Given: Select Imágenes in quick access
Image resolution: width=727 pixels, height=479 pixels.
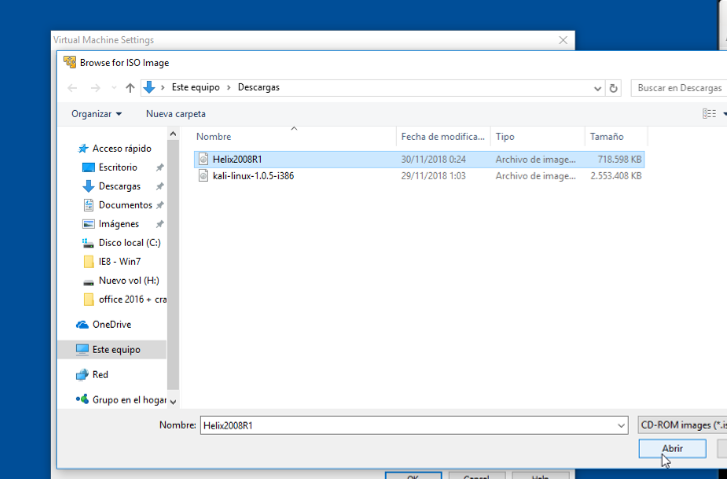Looking at the screenshot, I should pos(88,224).
